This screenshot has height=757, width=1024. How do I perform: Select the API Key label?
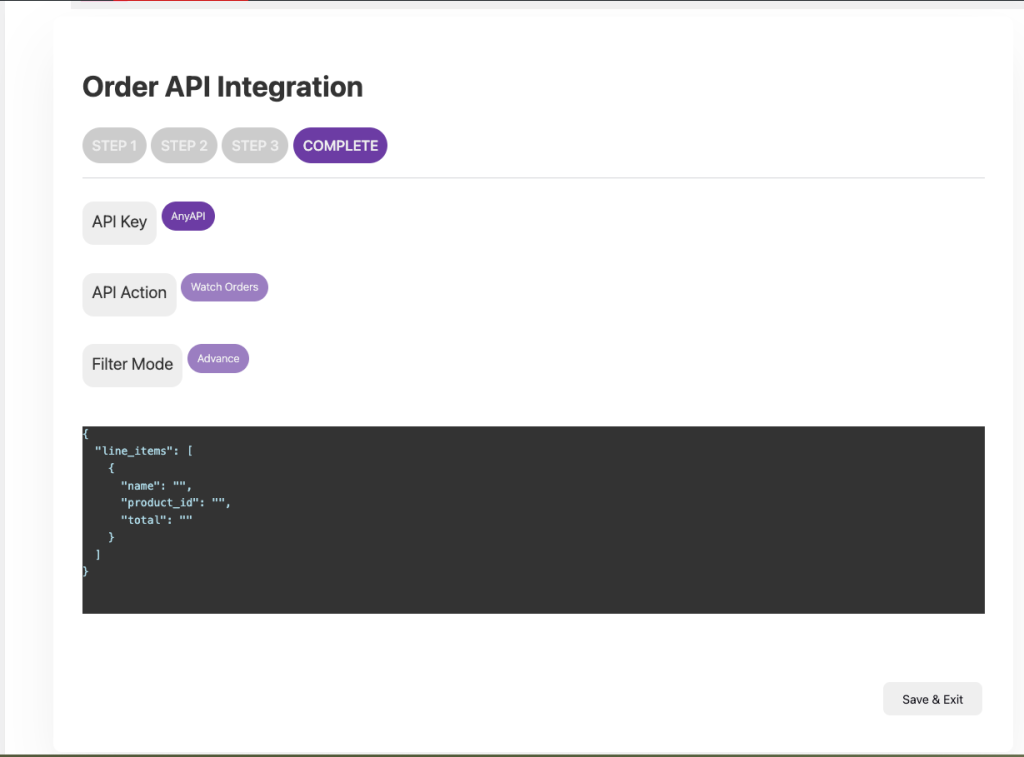click(119, 222)
